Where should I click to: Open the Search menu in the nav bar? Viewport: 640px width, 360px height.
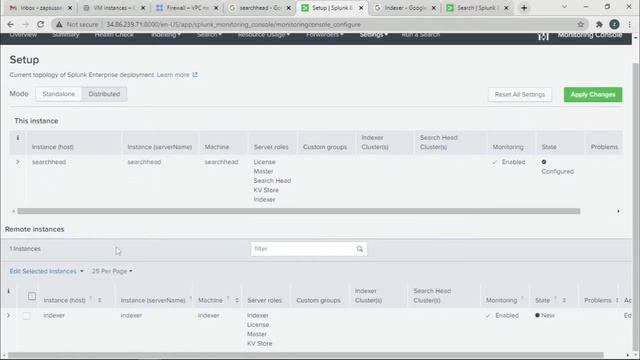(209, 35)
